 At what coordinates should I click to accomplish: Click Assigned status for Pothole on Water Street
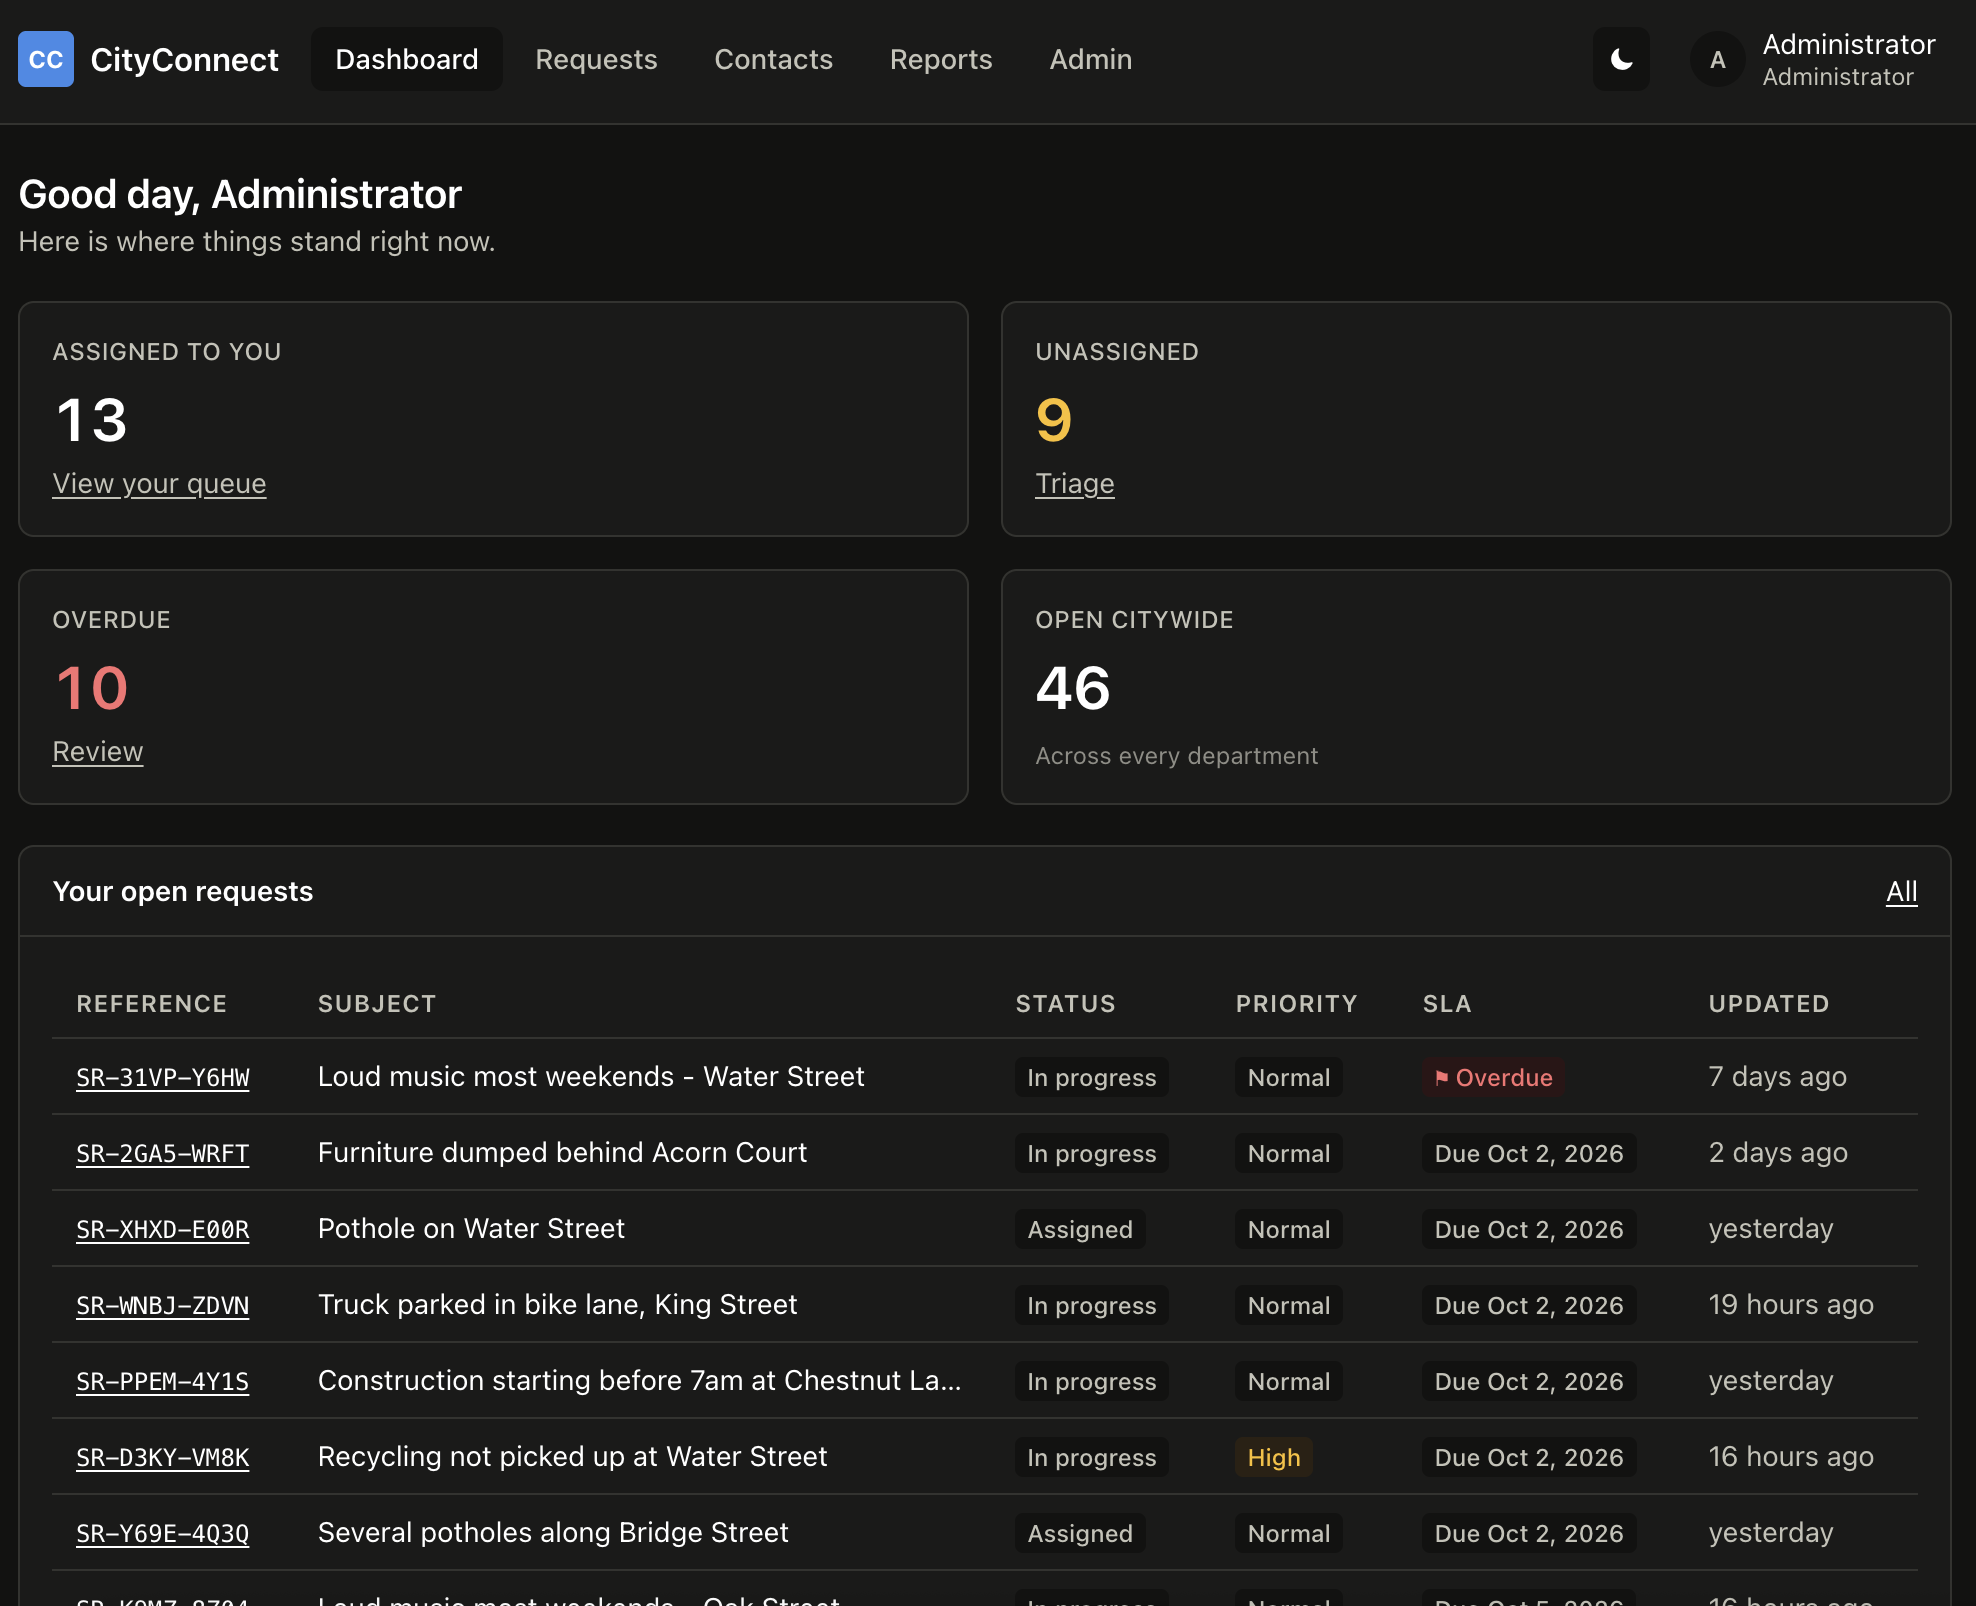pos(1080,1229)
